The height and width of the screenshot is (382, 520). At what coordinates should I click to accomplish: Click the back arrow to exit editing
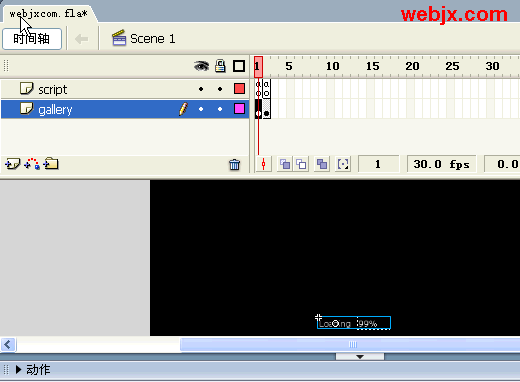tap(82, 39)
